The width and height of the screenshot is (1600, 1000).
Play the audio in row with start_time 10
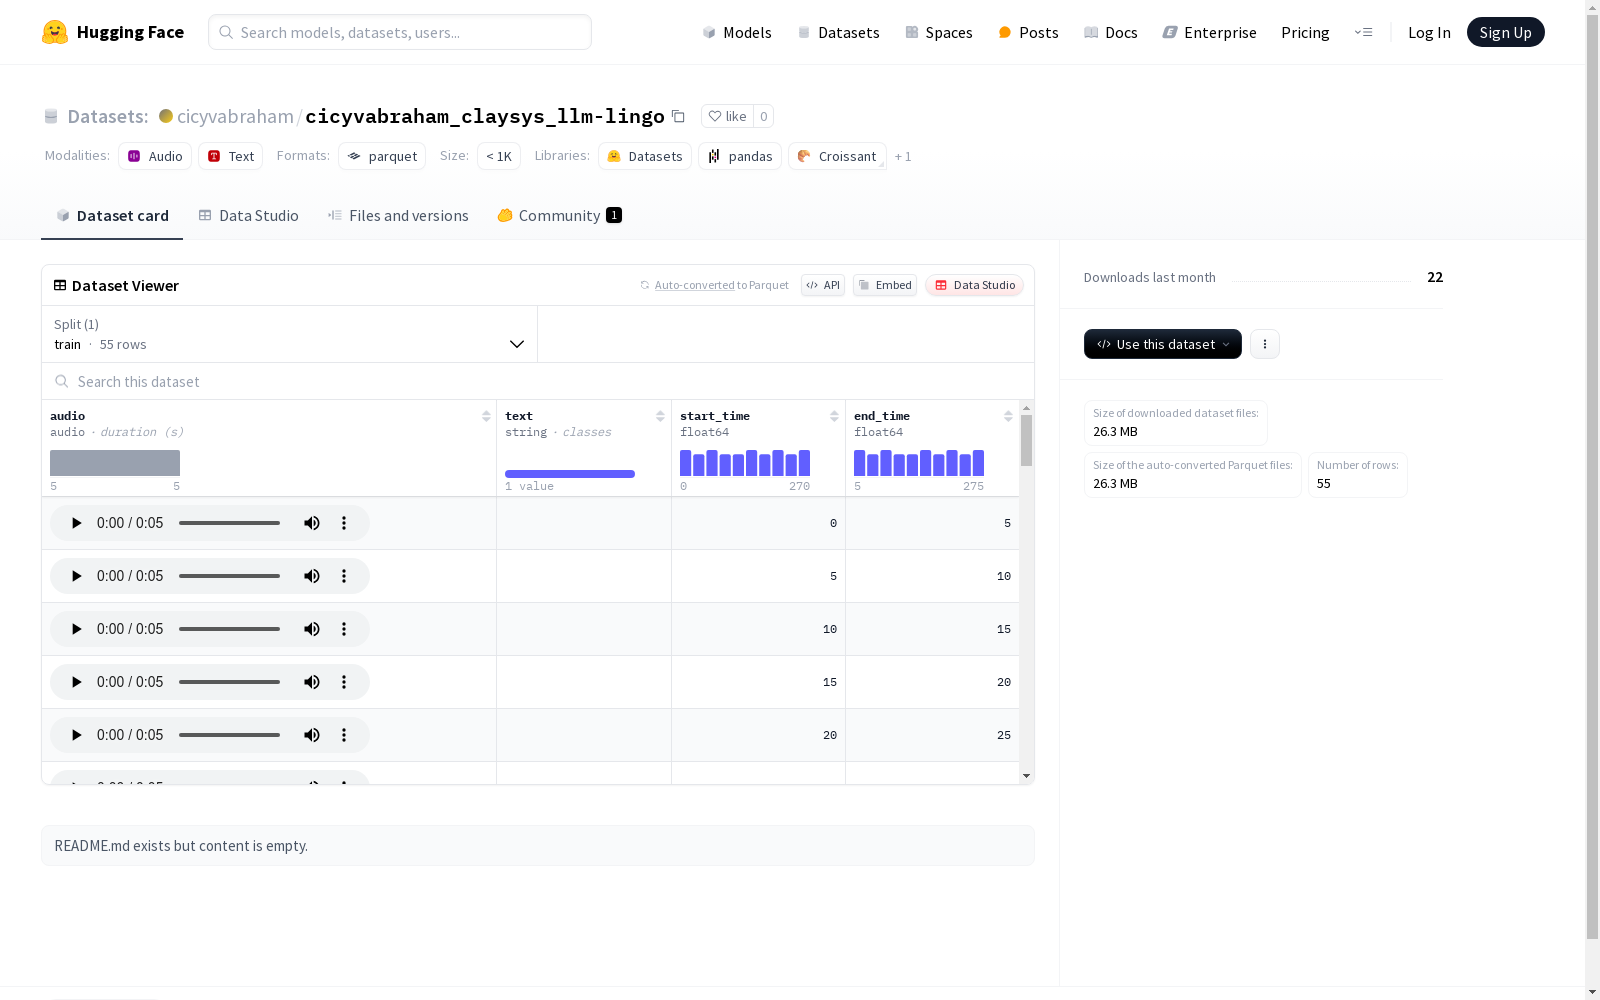click(x=76, y=629)
